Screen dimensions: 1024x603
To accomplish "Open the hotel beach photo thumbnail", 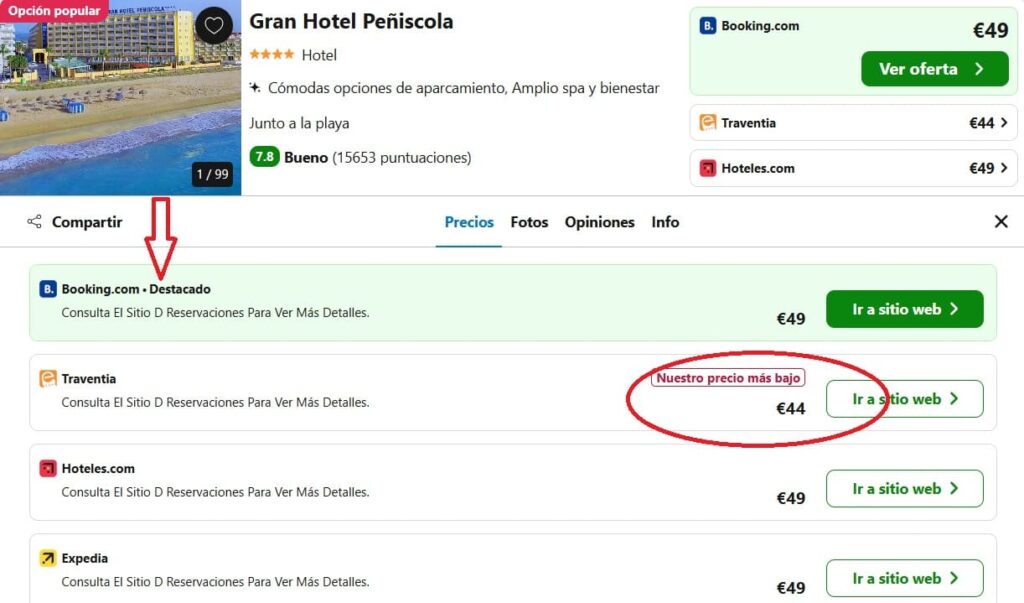I will pyautogui.click(x=120, y=97).
